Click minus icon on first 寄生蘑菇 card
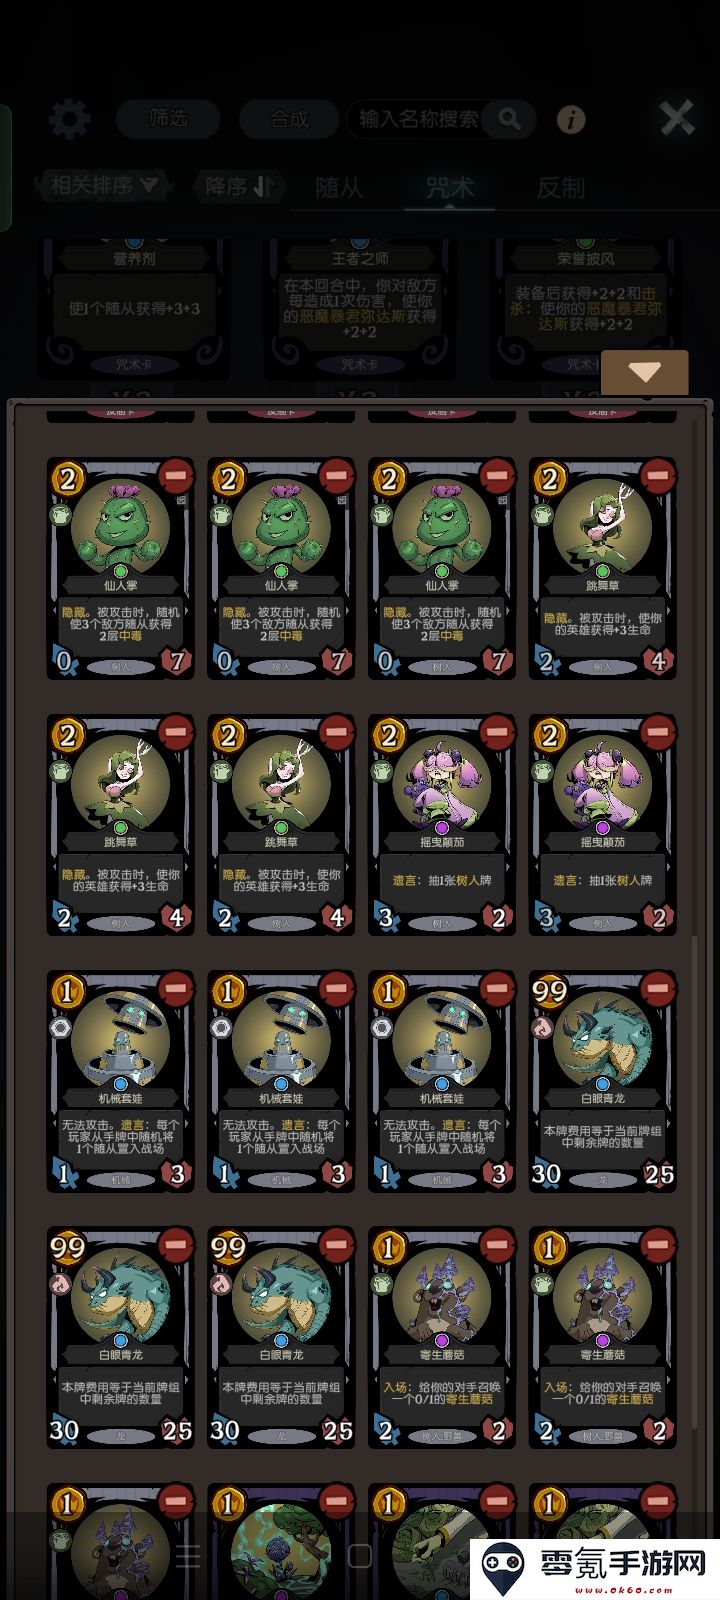This screenshot has width=720, height=1600. click(x=497, y=1243)
